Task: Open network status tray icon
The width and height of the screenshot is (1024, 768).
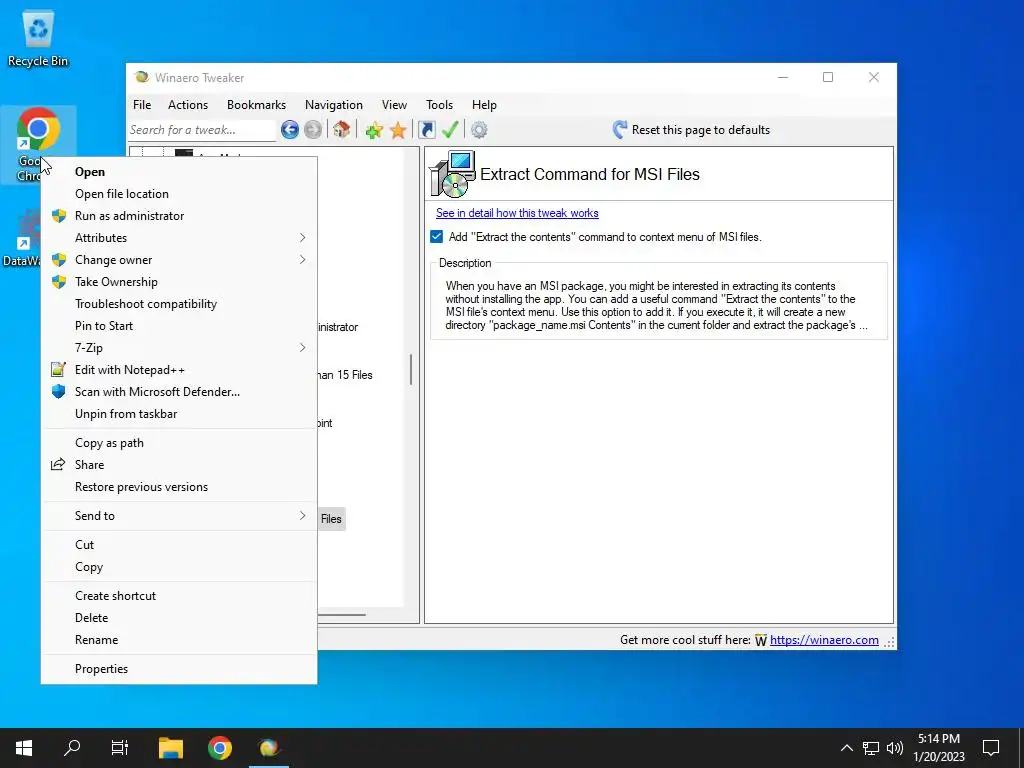Action: pos(871,748)
